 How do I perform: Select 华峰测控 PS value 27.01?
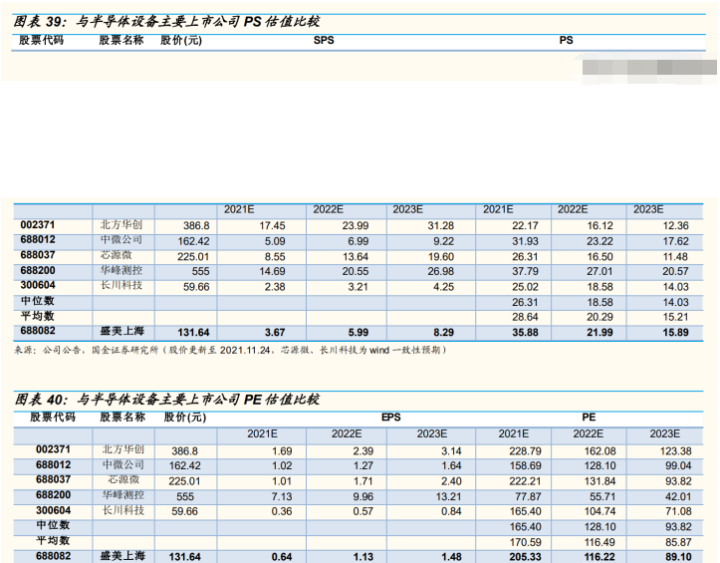tap(600, 271)
